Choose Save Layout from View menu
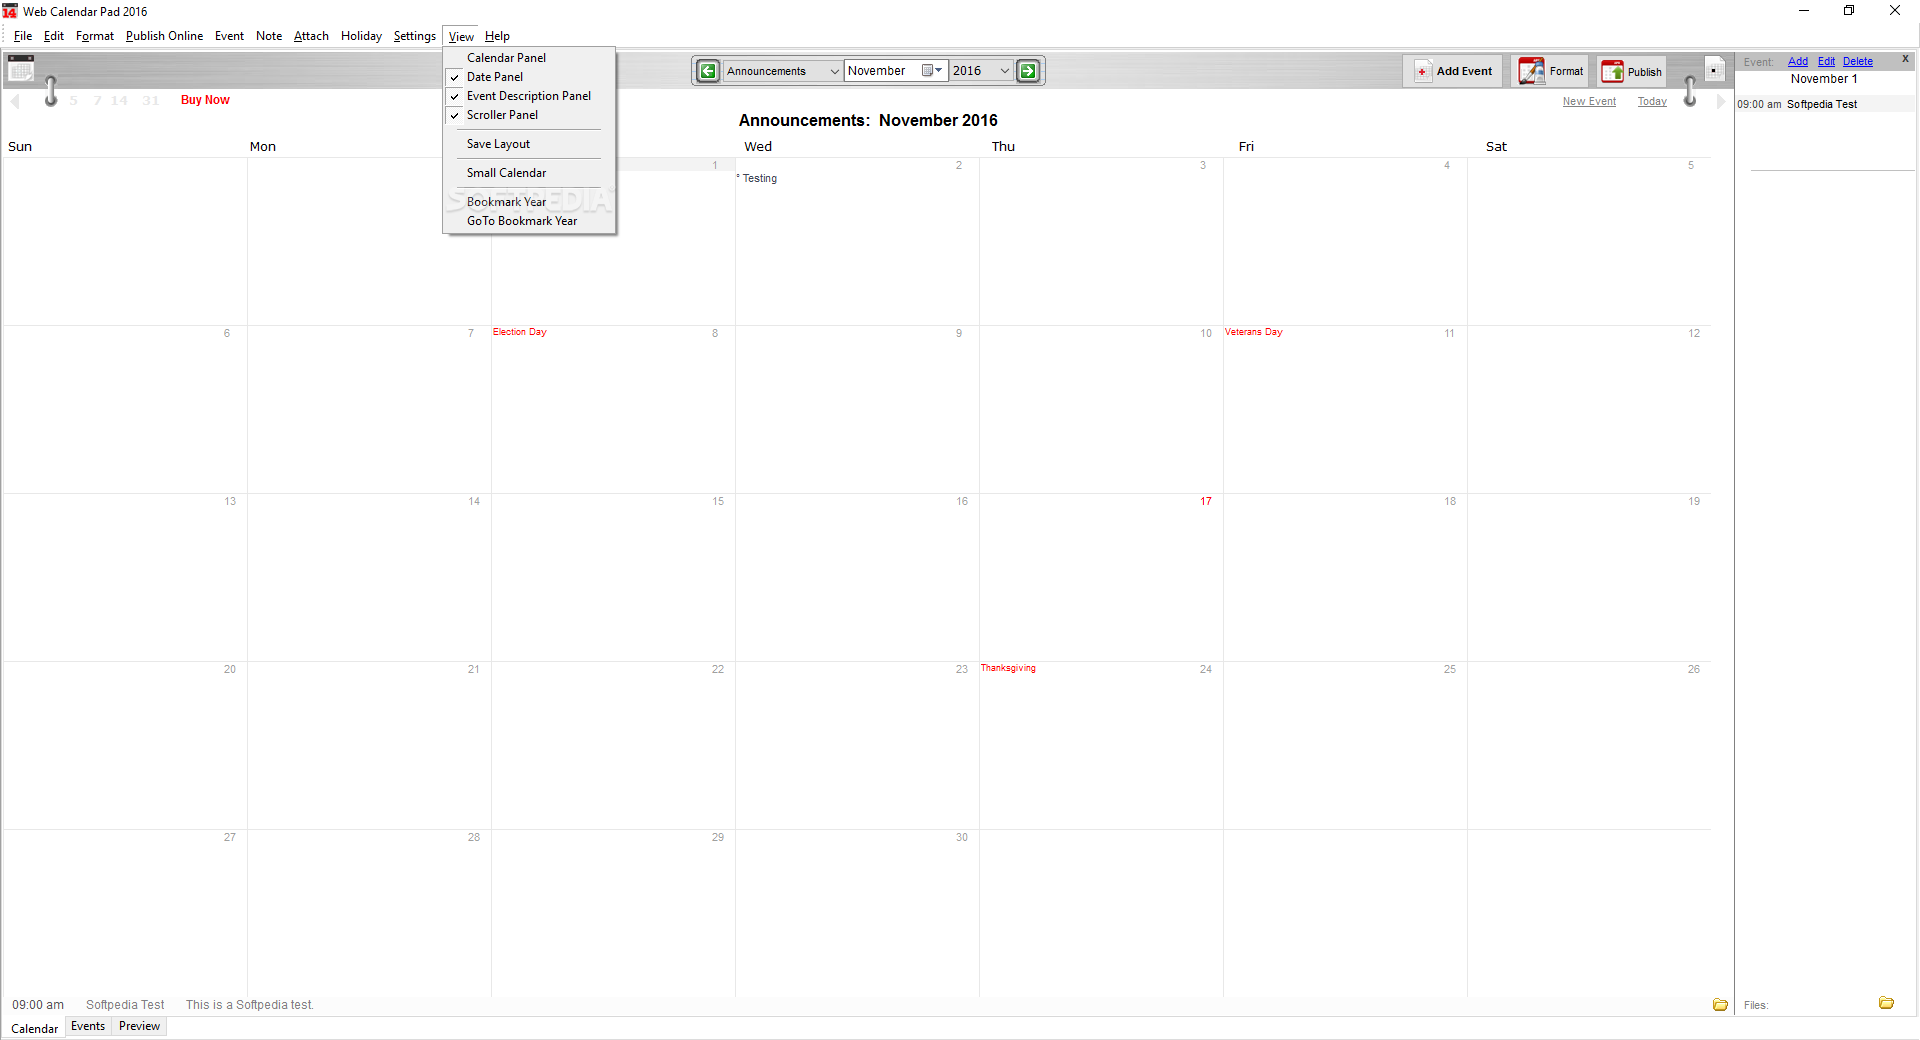 (529, 144)
